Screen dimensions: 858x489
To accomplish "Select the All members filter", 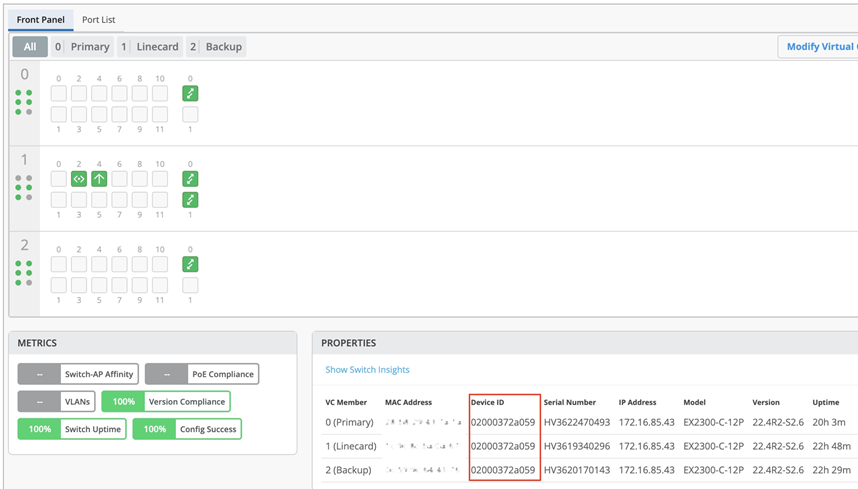I will click(30, 46).
